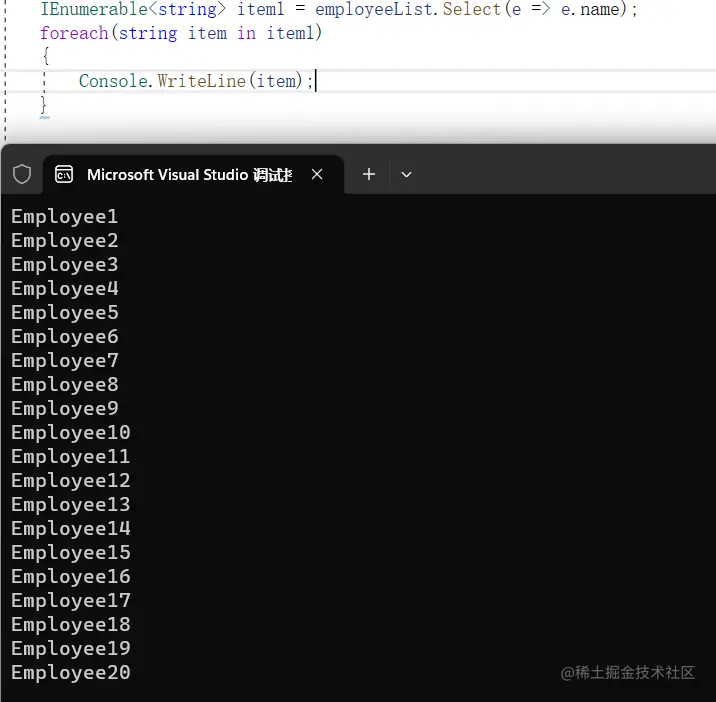Click the Employee1 output line
Viewport: 716px width, 702px height.
[x=64, y=216]
